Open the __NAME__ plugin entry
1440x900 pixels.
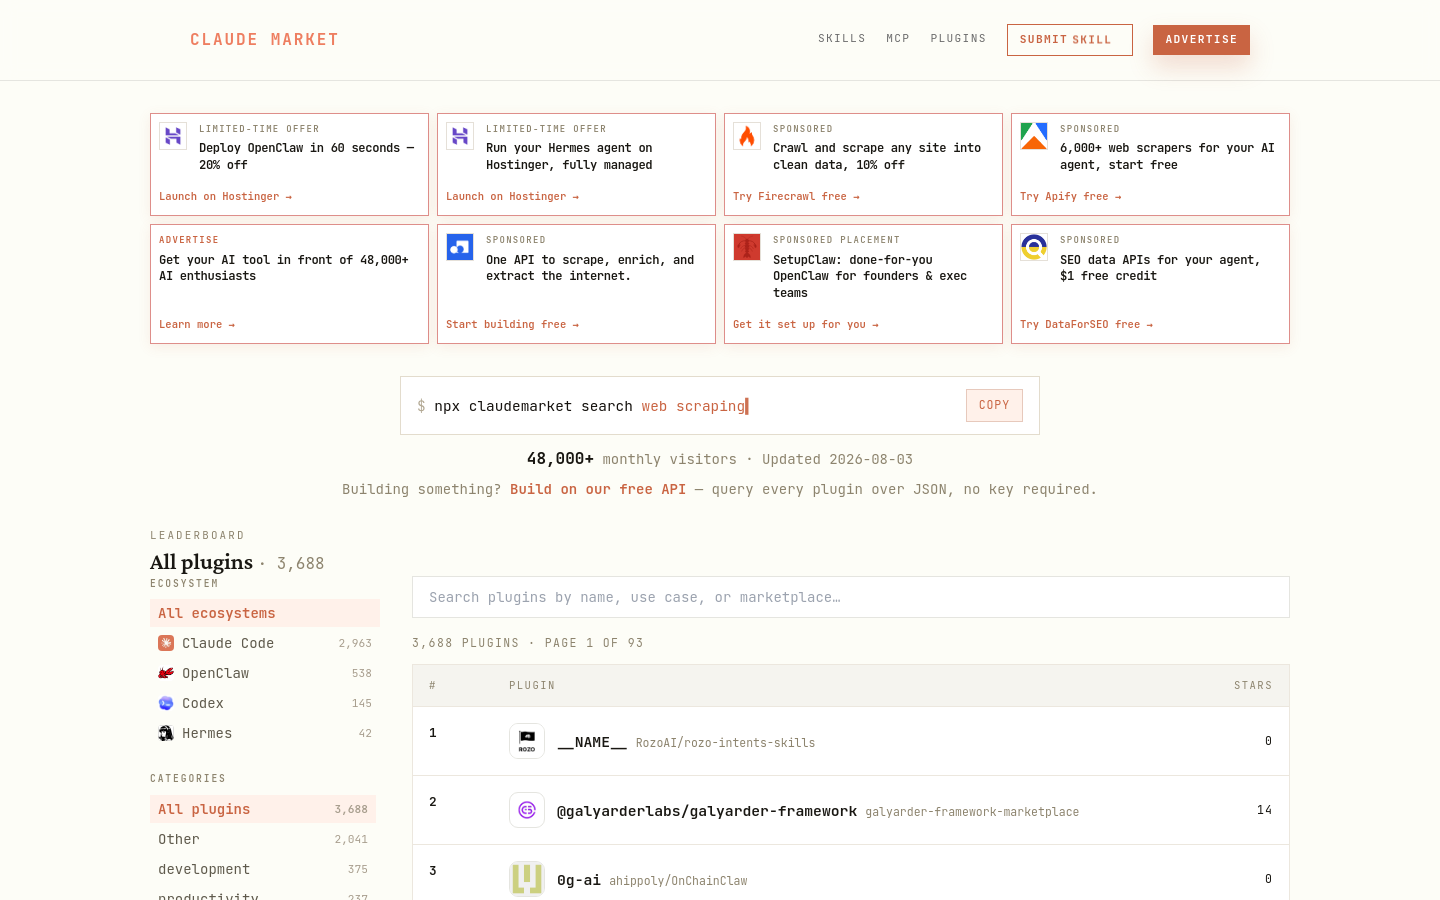tap(851, 741)
